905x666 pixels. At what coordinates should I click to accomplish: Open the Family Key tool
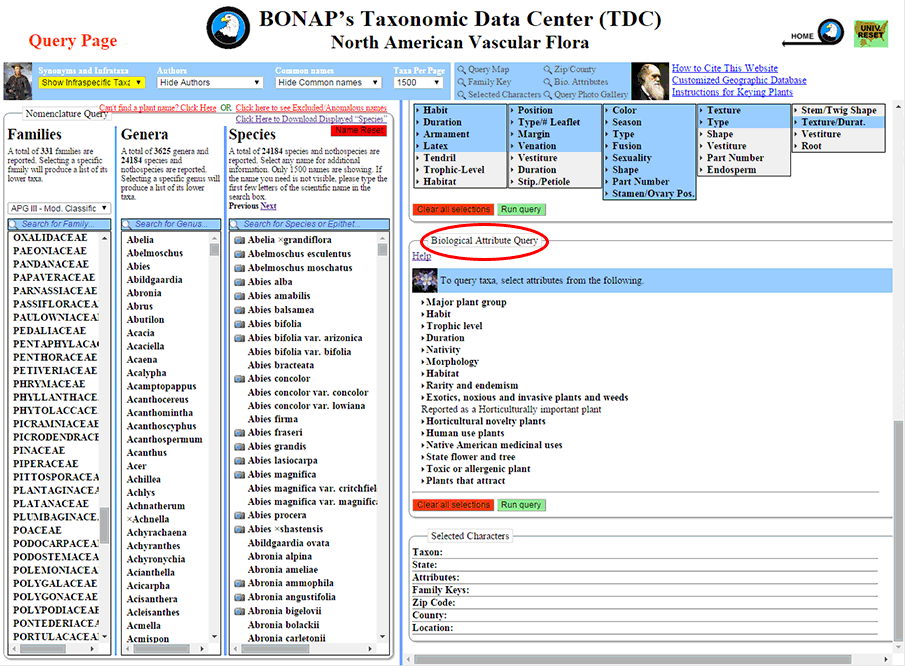tap(484, 82)
